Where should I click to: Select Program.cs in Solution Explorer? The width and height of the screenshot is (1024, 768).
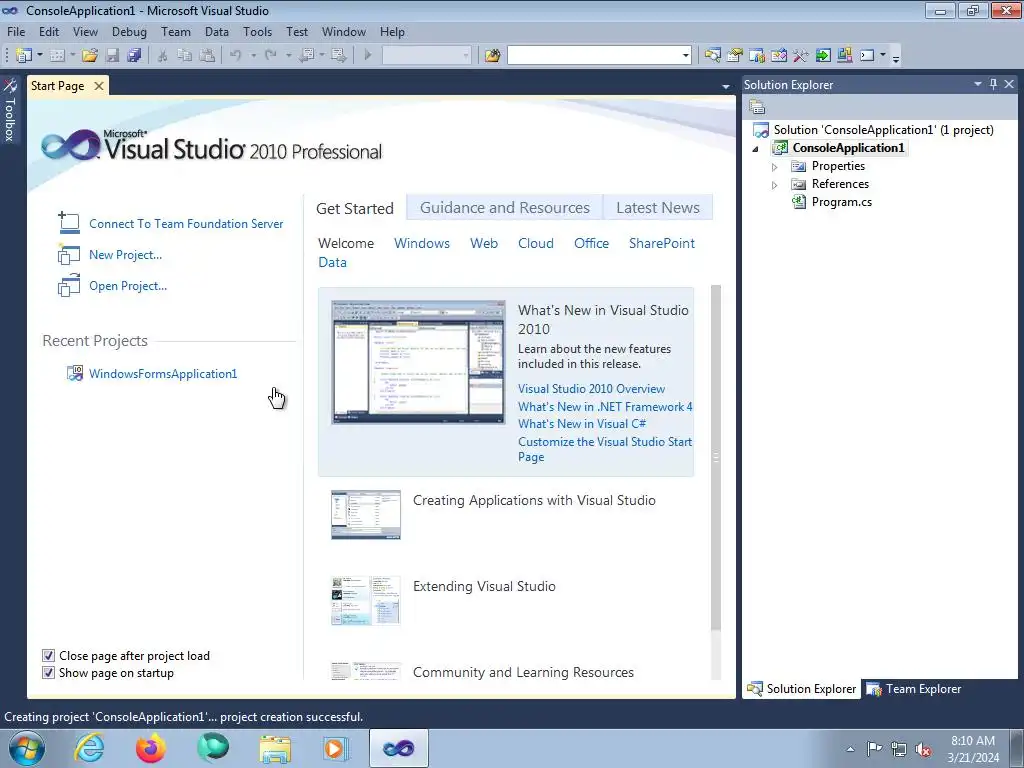tap(841, 202)
